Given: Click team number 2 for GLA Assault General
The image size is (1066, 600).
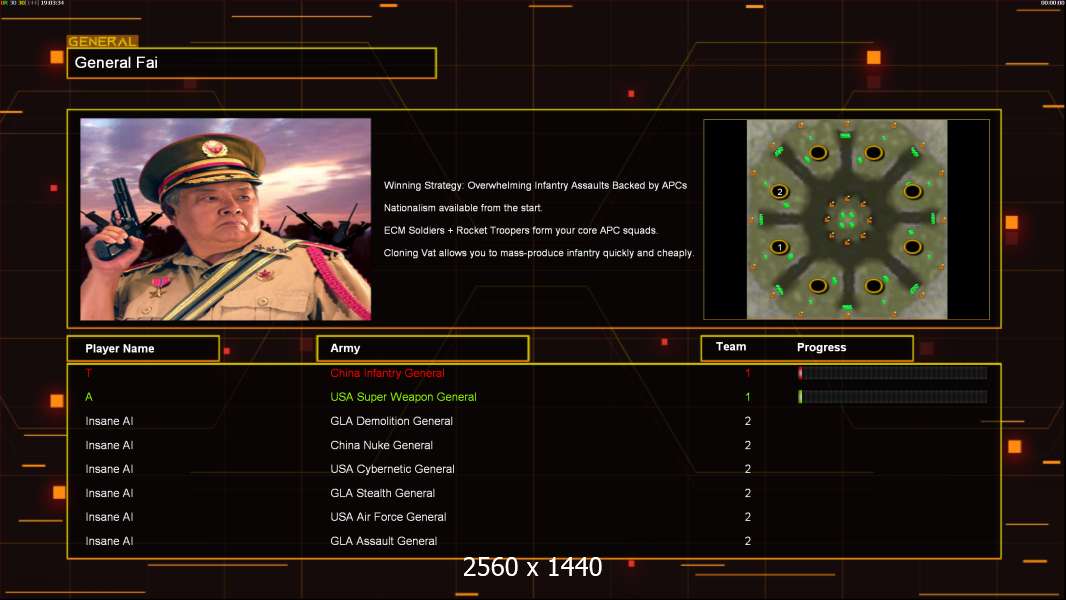Looking at the screenshot, I should pos(748,541).
